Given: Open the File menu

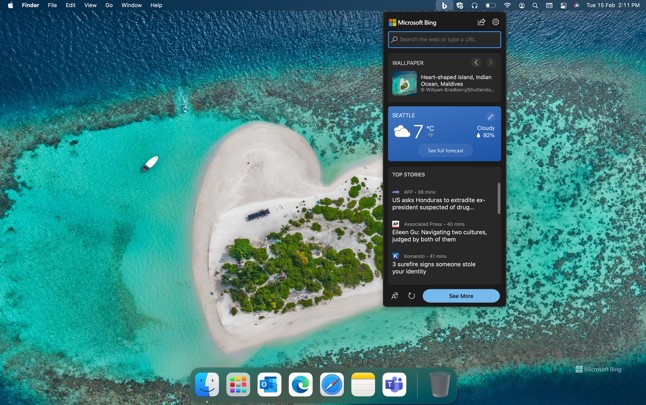Looking at the screenshot, I should (52, 5).
